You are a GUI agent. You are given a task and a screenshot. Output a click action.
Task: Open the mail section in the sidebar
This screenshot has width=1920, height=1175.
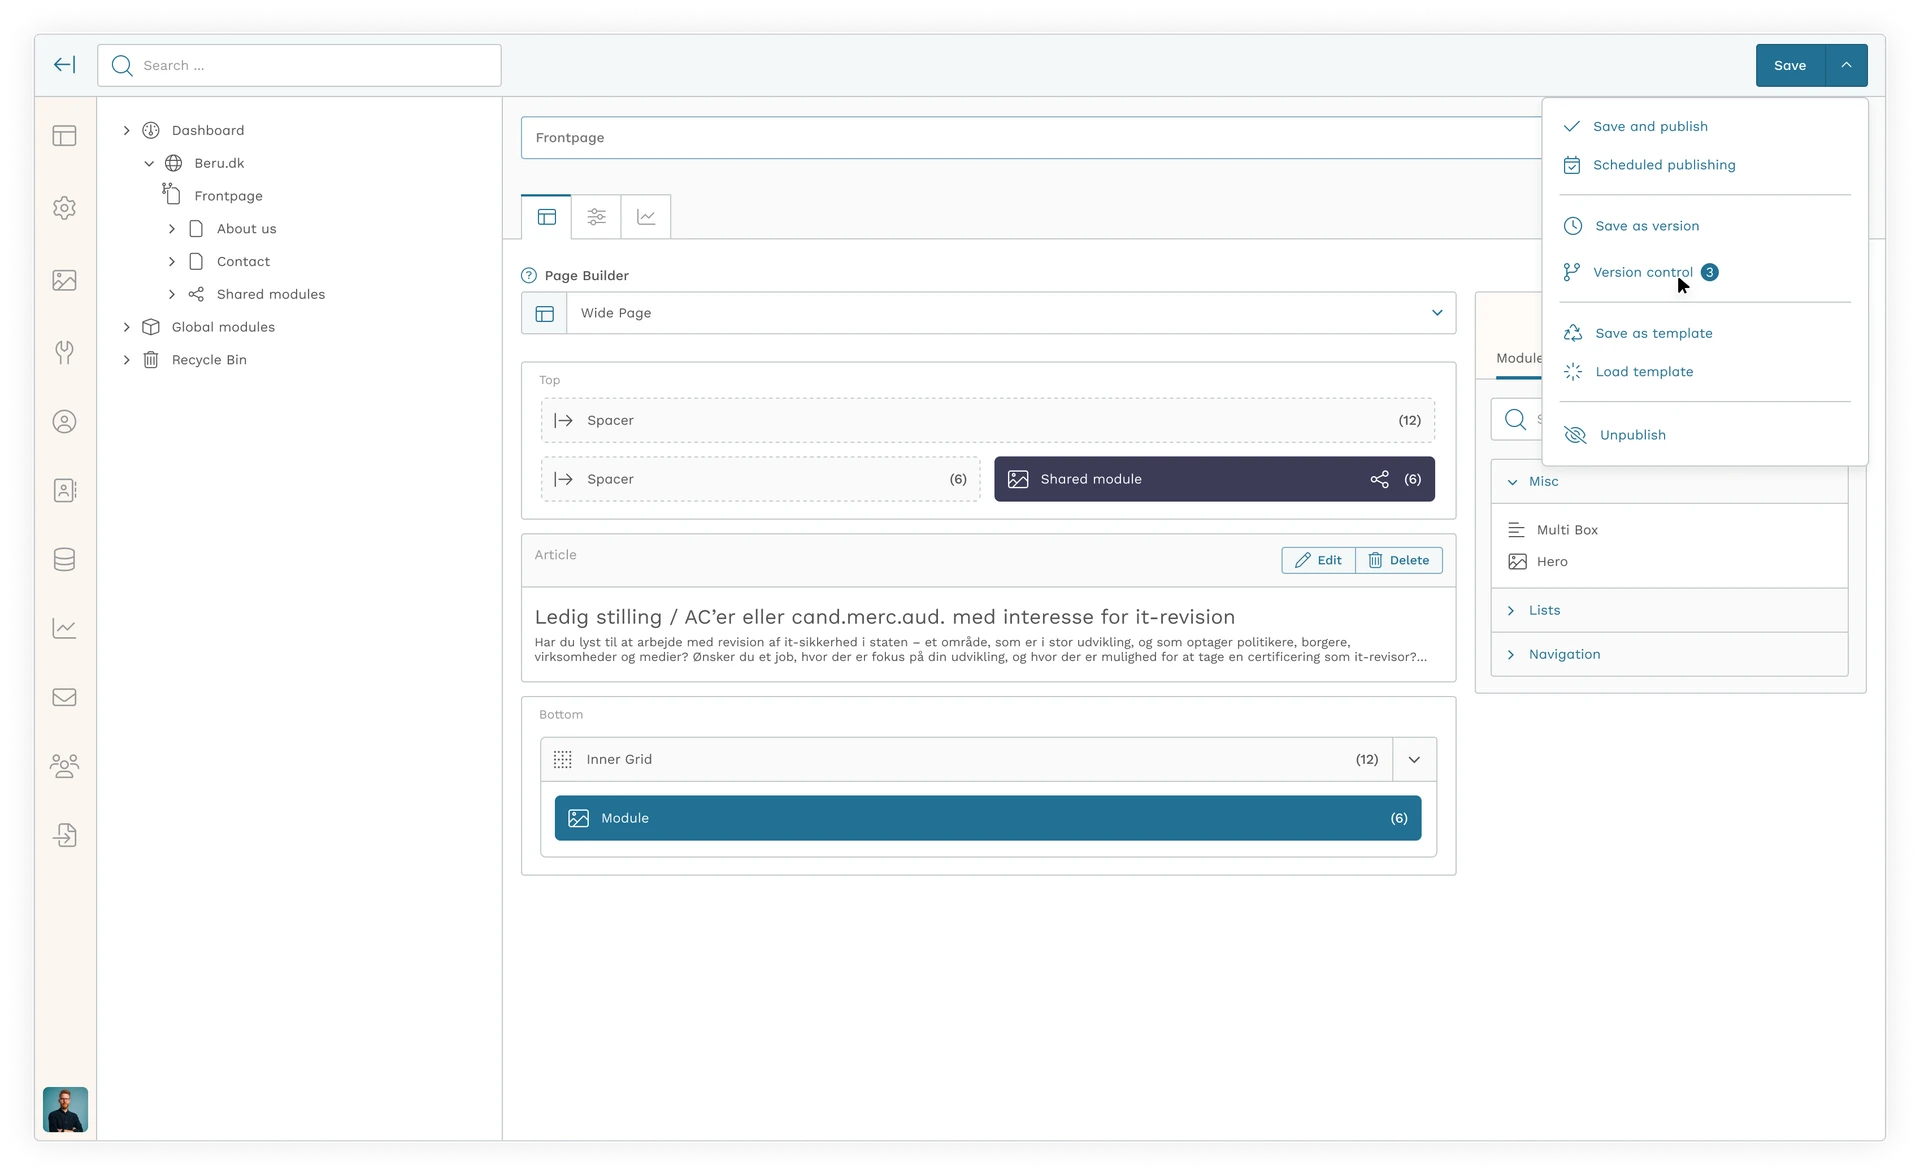pos(65,697)
